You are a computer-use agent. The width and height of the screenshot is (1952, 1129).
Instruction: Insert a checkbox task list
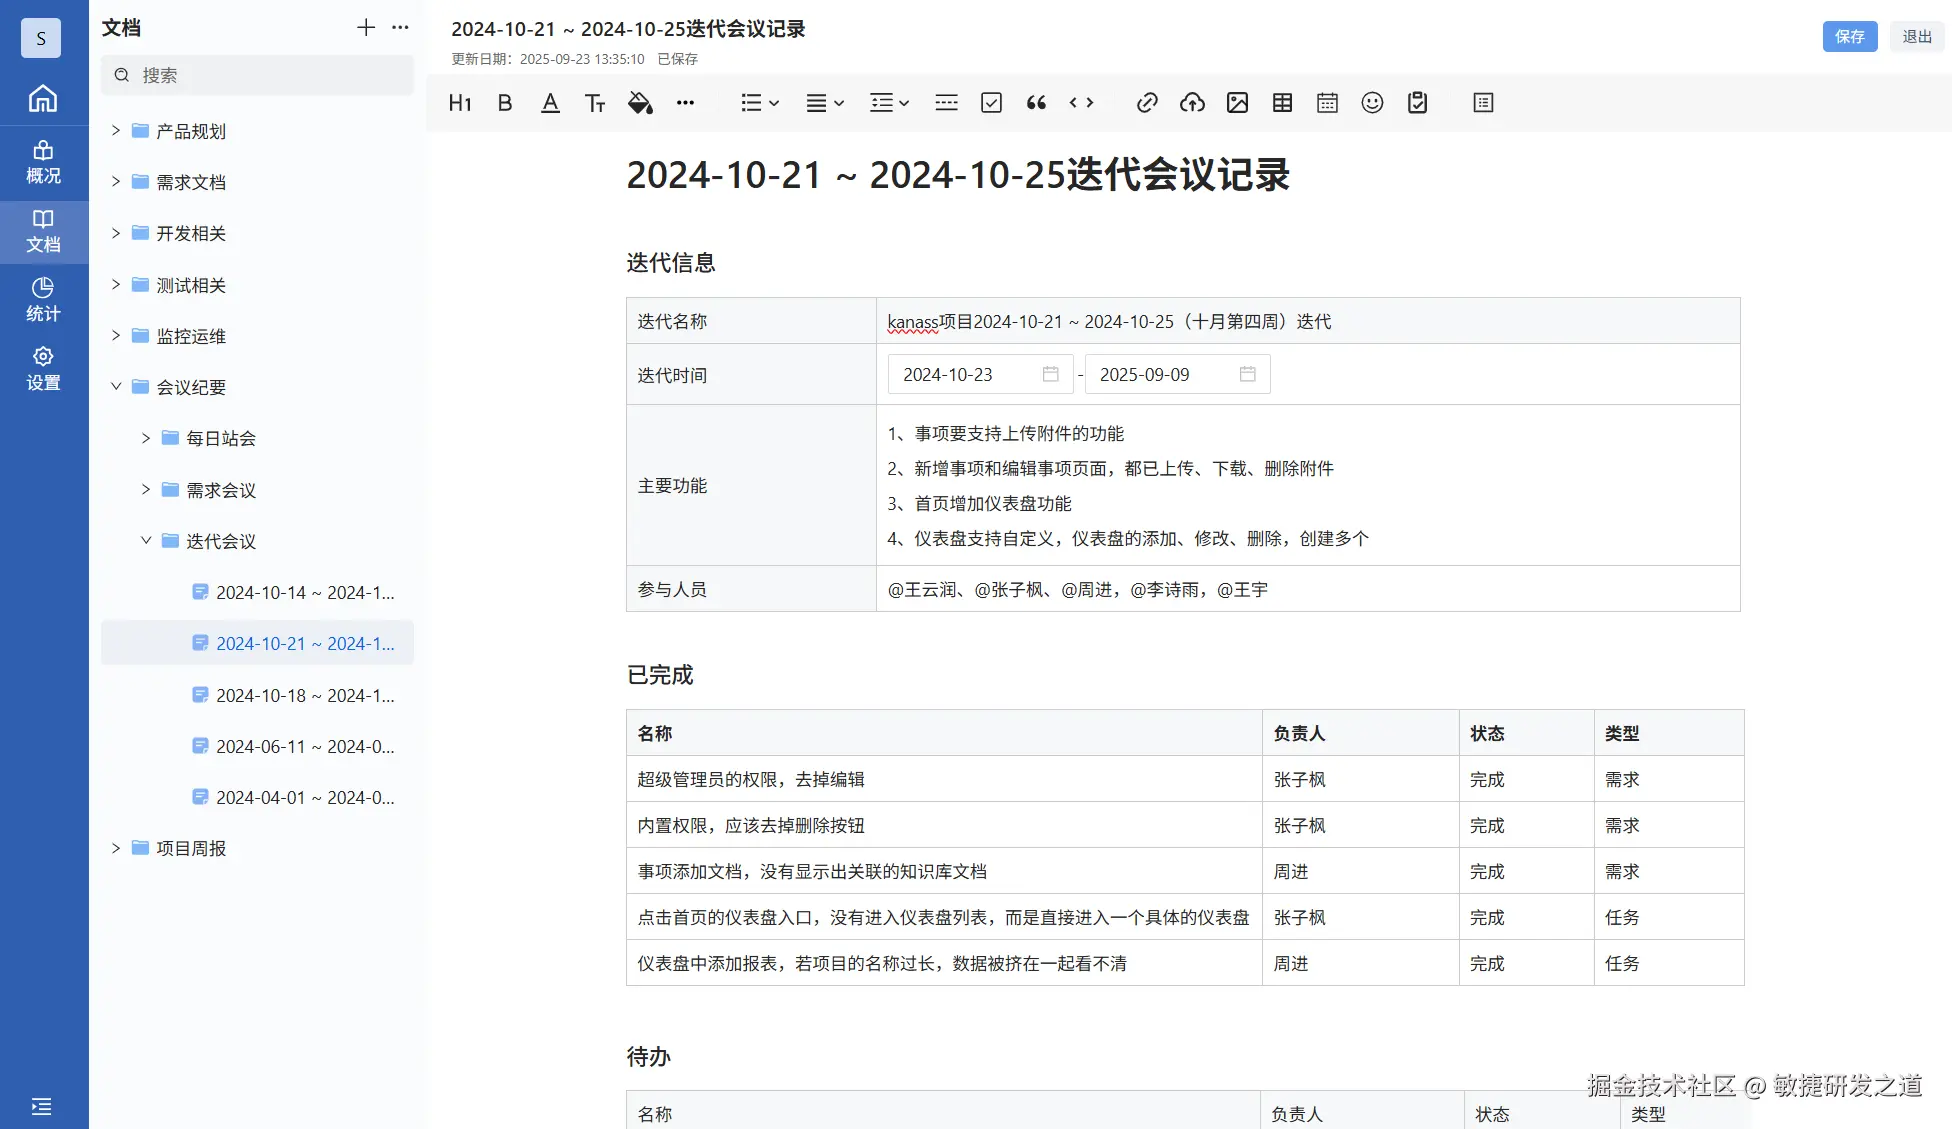point(991,103)
